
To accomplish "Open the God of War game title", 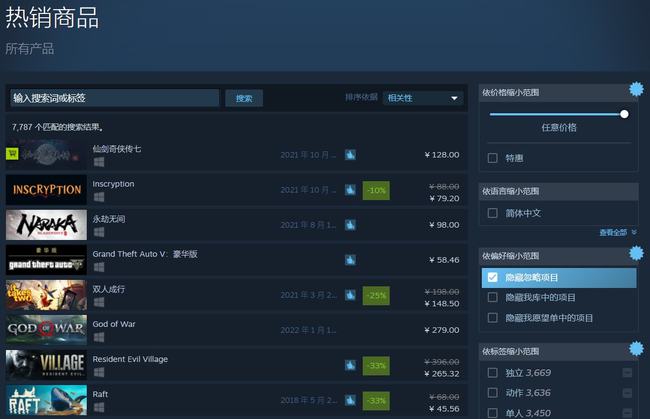I will point(114,324).
